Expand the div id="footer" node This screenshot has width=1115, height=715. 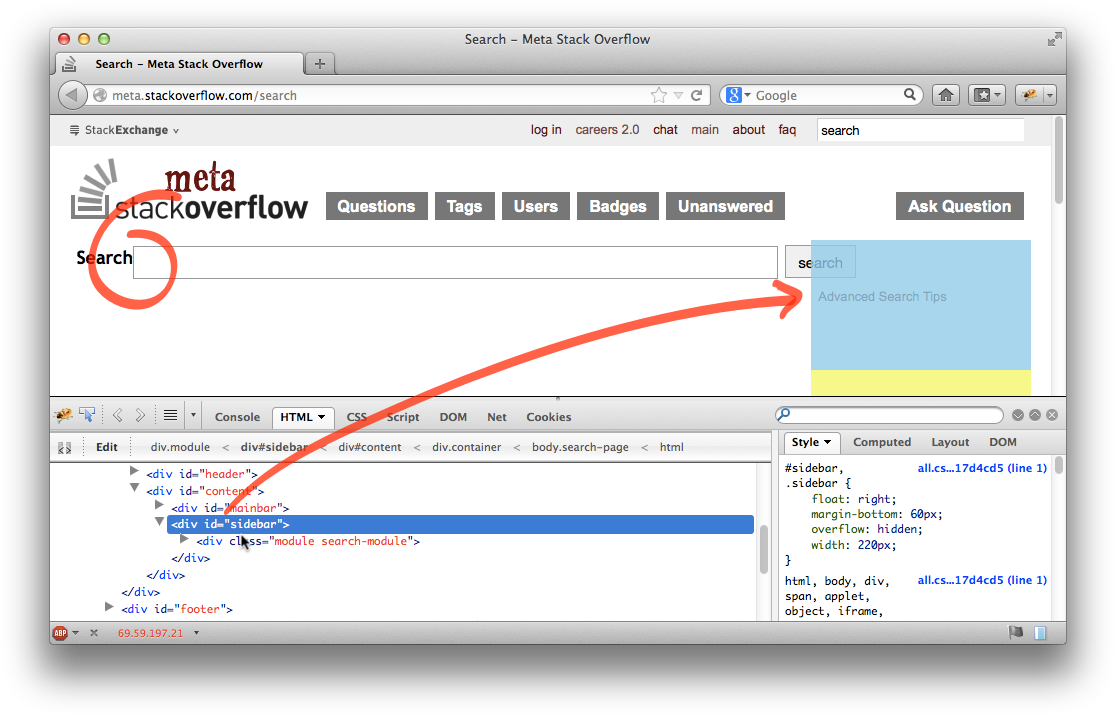110,607
